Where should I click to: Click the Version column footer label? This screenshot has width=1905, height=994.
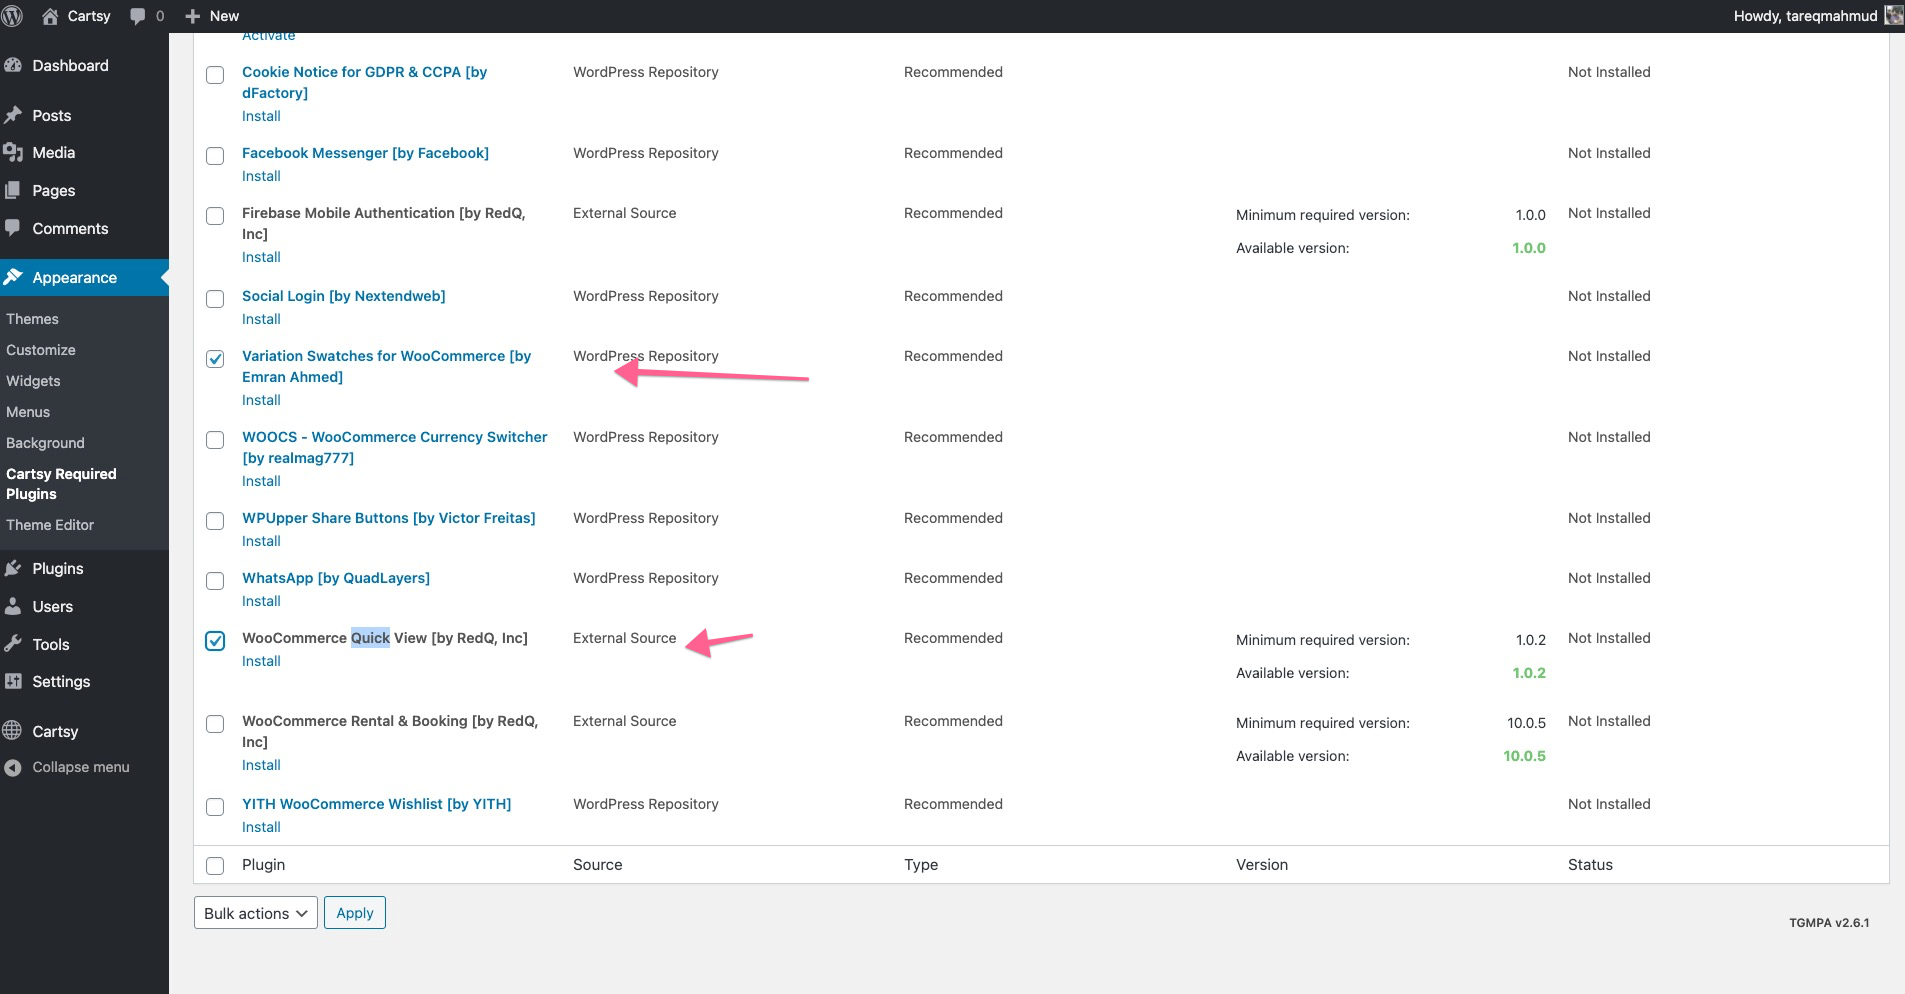tap(1262, 865)
